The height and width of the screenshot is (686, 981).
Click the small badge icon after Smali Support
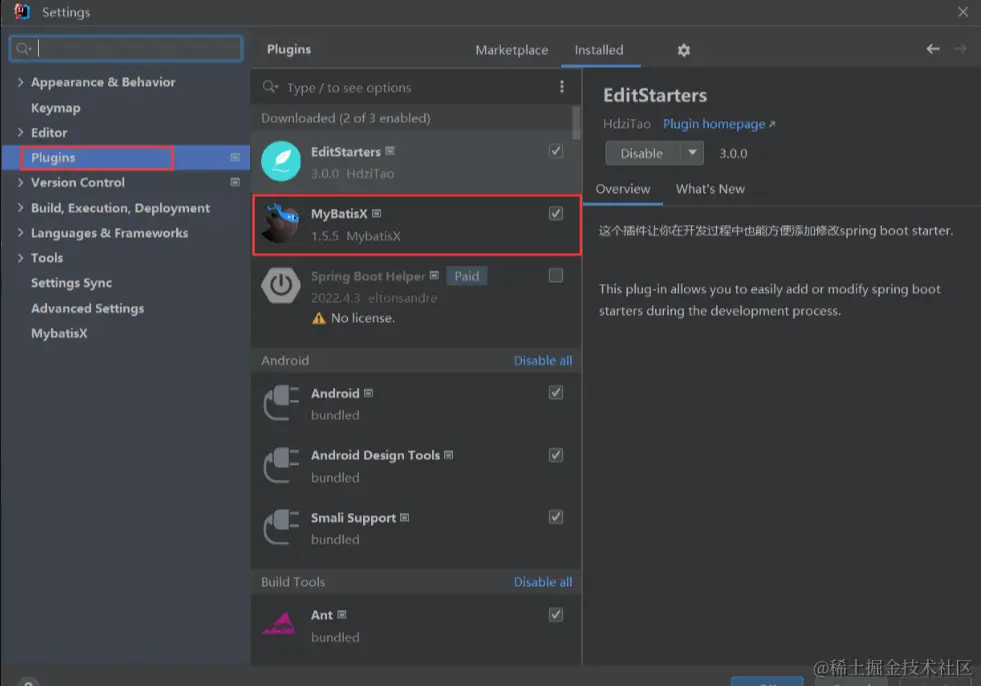point(404,518)
